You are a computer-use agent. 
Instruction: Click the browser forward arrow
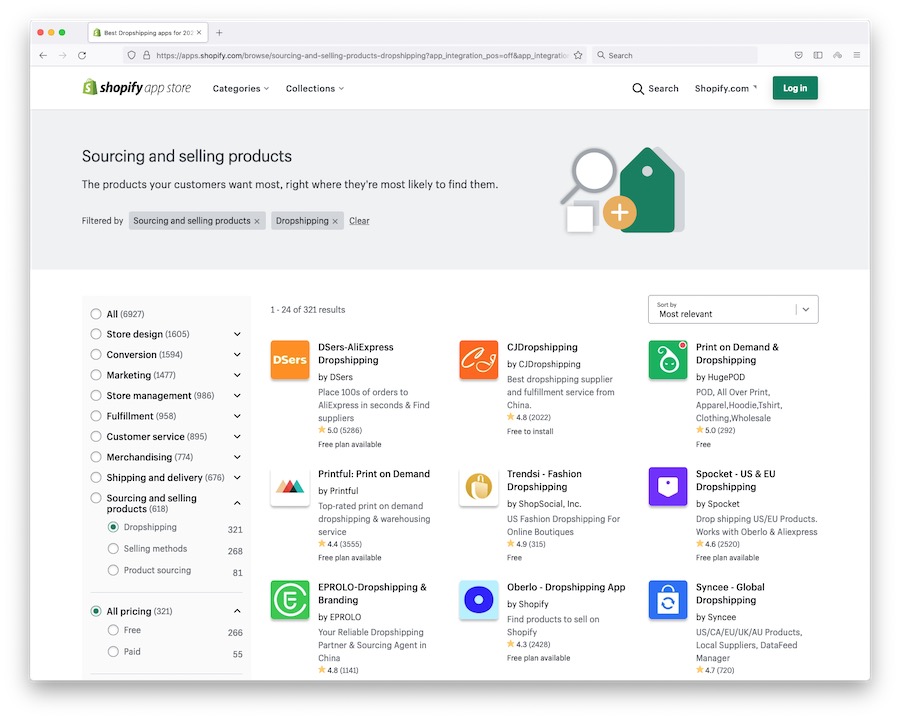pos(63,55)
